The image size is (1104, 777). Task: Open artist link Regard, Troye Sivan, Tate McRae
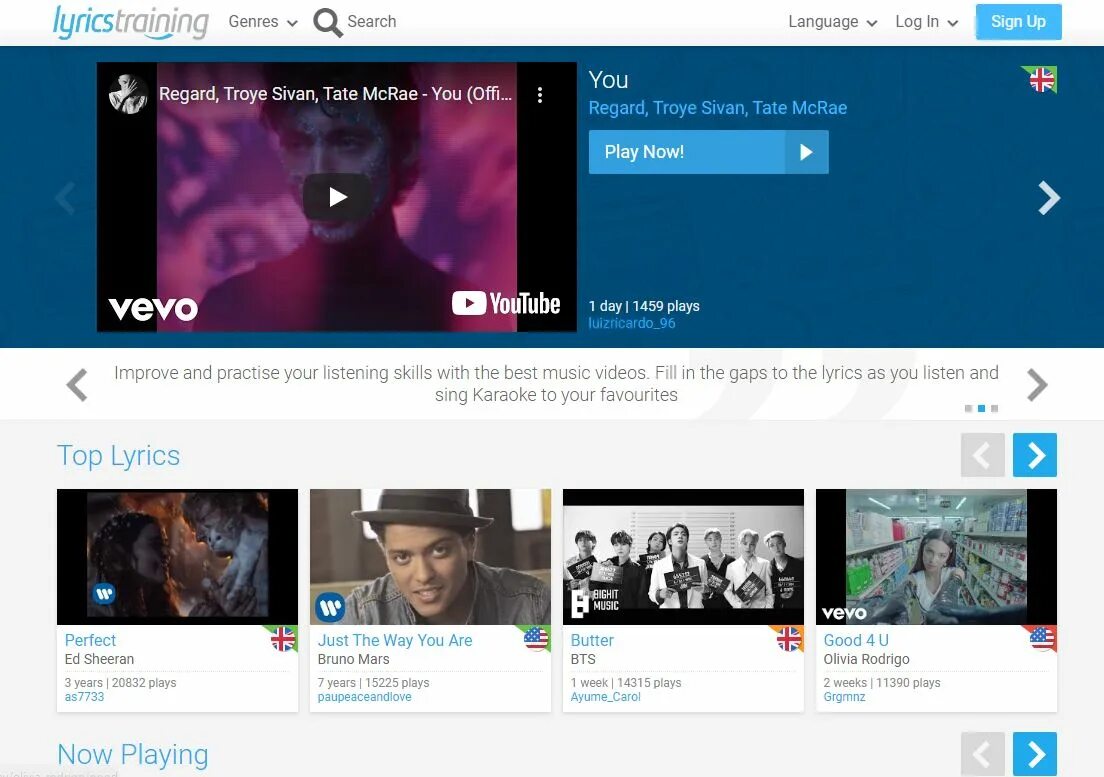pos(717,108)
